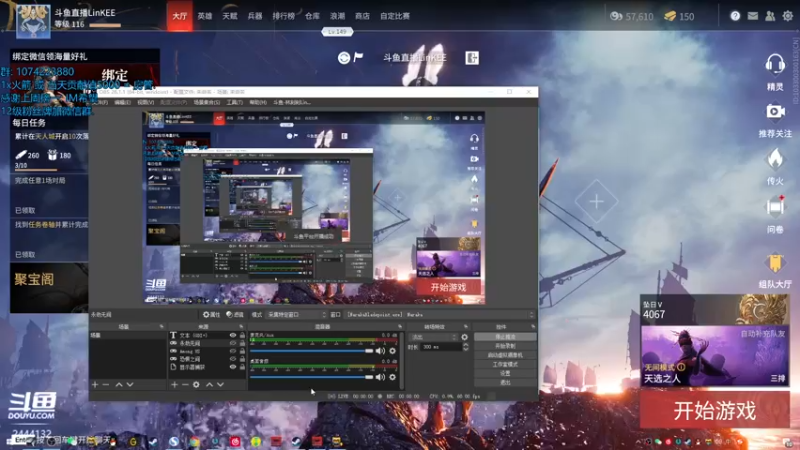This screenshot has width=800, height=450.
Task: Click 属性 properties button in source toolbar
Action: coord(211,315)
